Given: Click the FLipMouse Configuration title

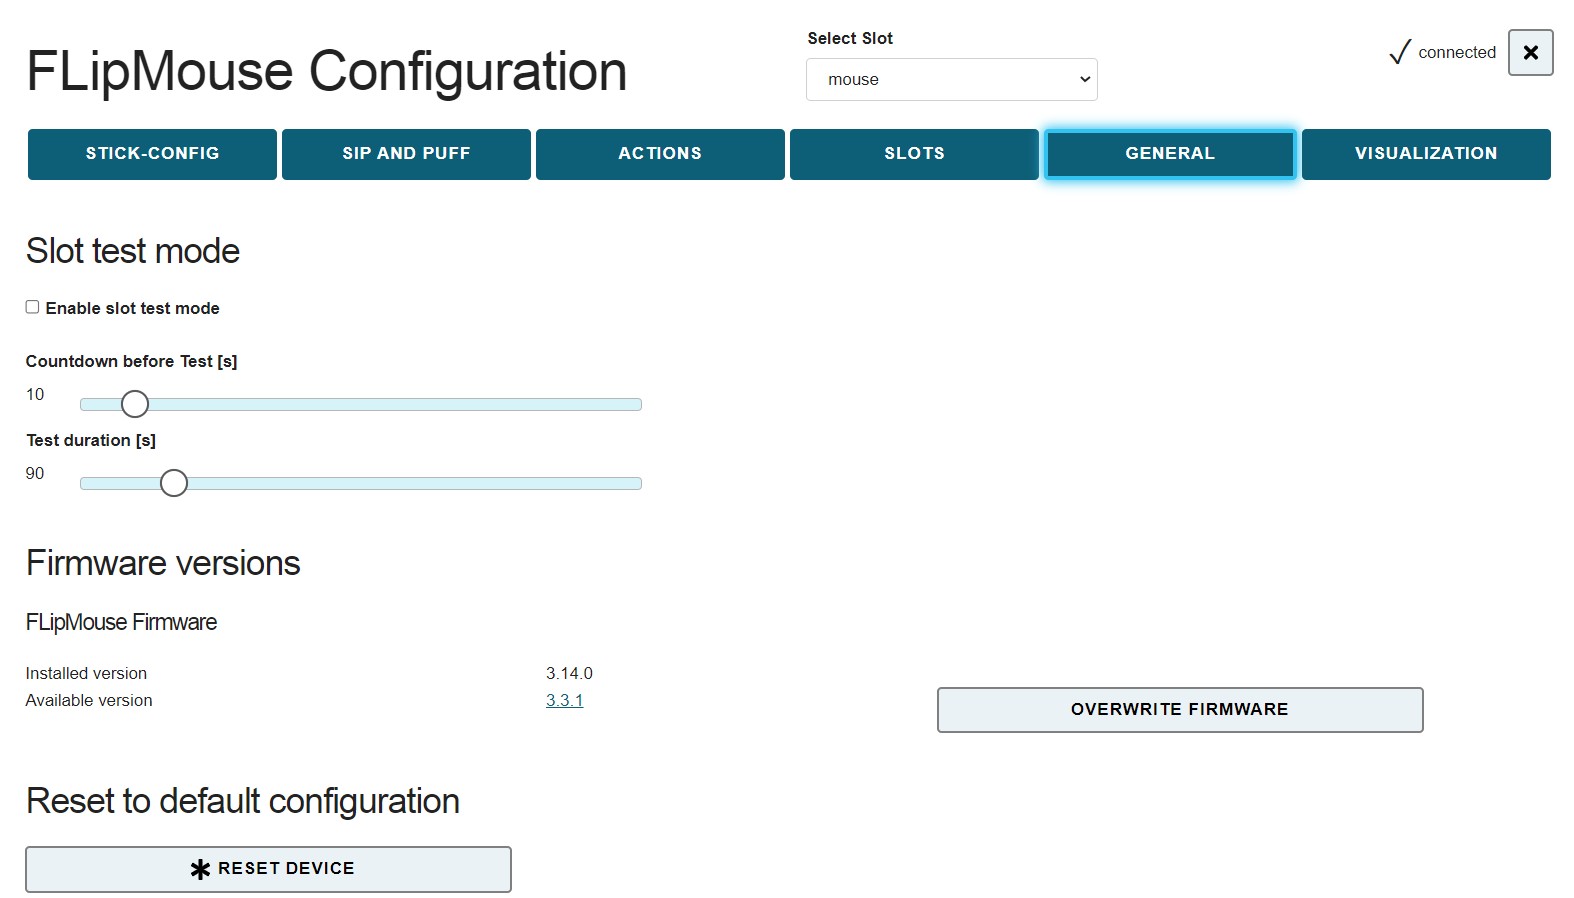Looking at the screenshot, I should coord(326,71).
